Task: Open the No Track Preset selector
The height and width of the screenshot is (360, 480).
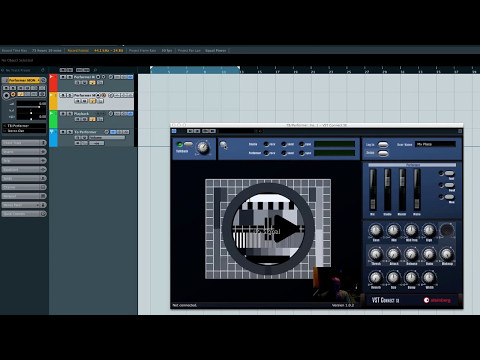Action: (x=18, y=70)
